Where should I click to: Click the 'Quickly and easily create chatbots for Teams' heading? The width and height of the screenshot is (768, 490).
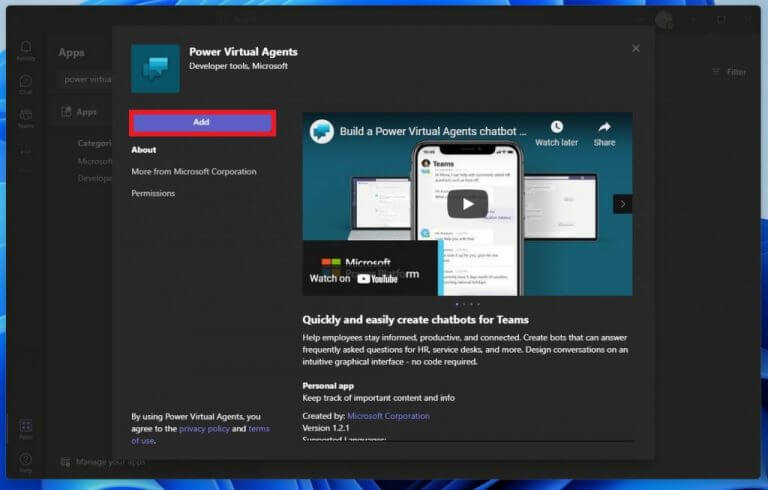click(x=415, y=320)
